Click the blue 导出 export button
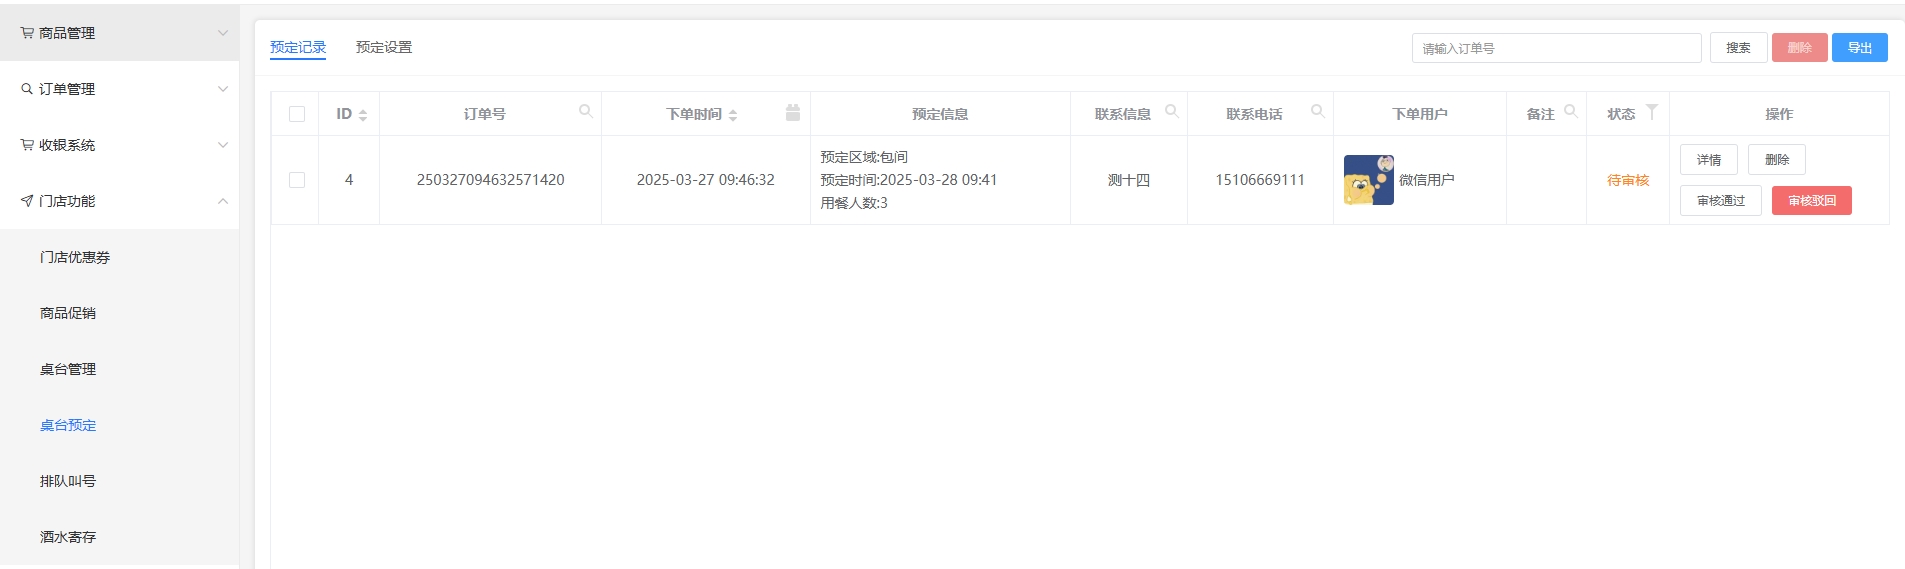 click(1859, 48)
